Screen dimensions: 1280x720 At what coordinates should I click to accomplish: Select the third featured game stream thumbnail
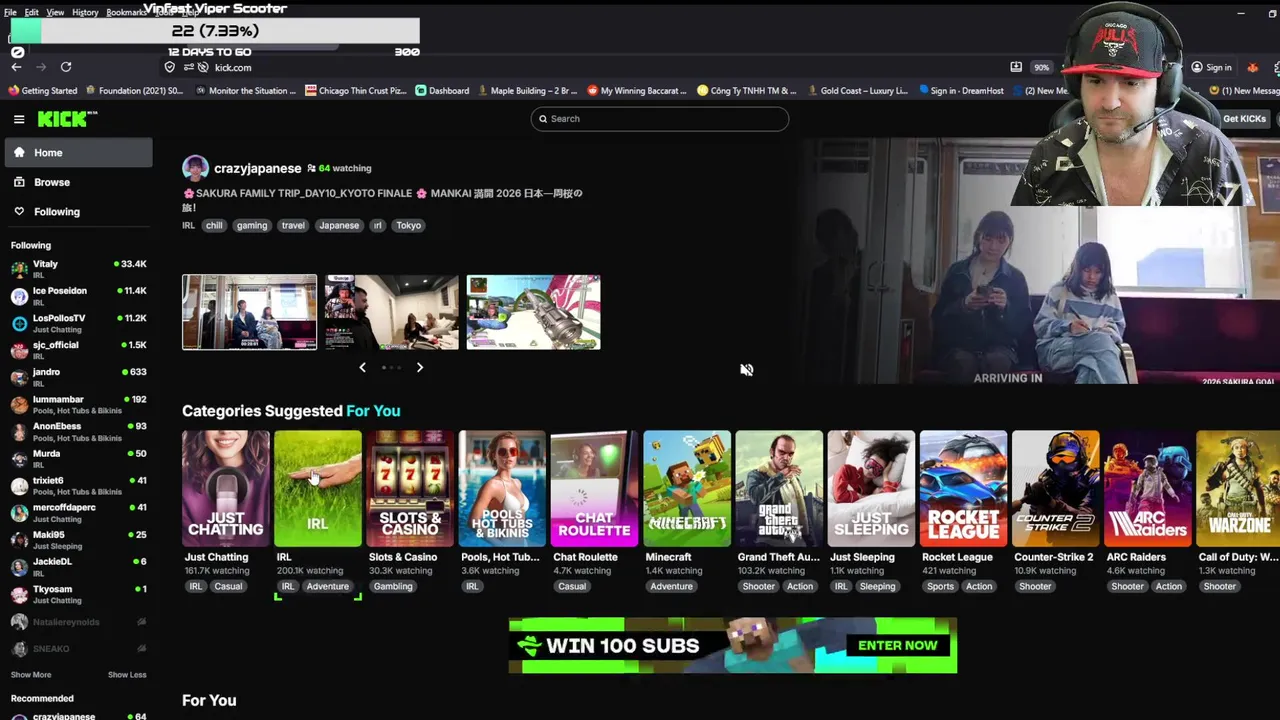coord(533,312)
